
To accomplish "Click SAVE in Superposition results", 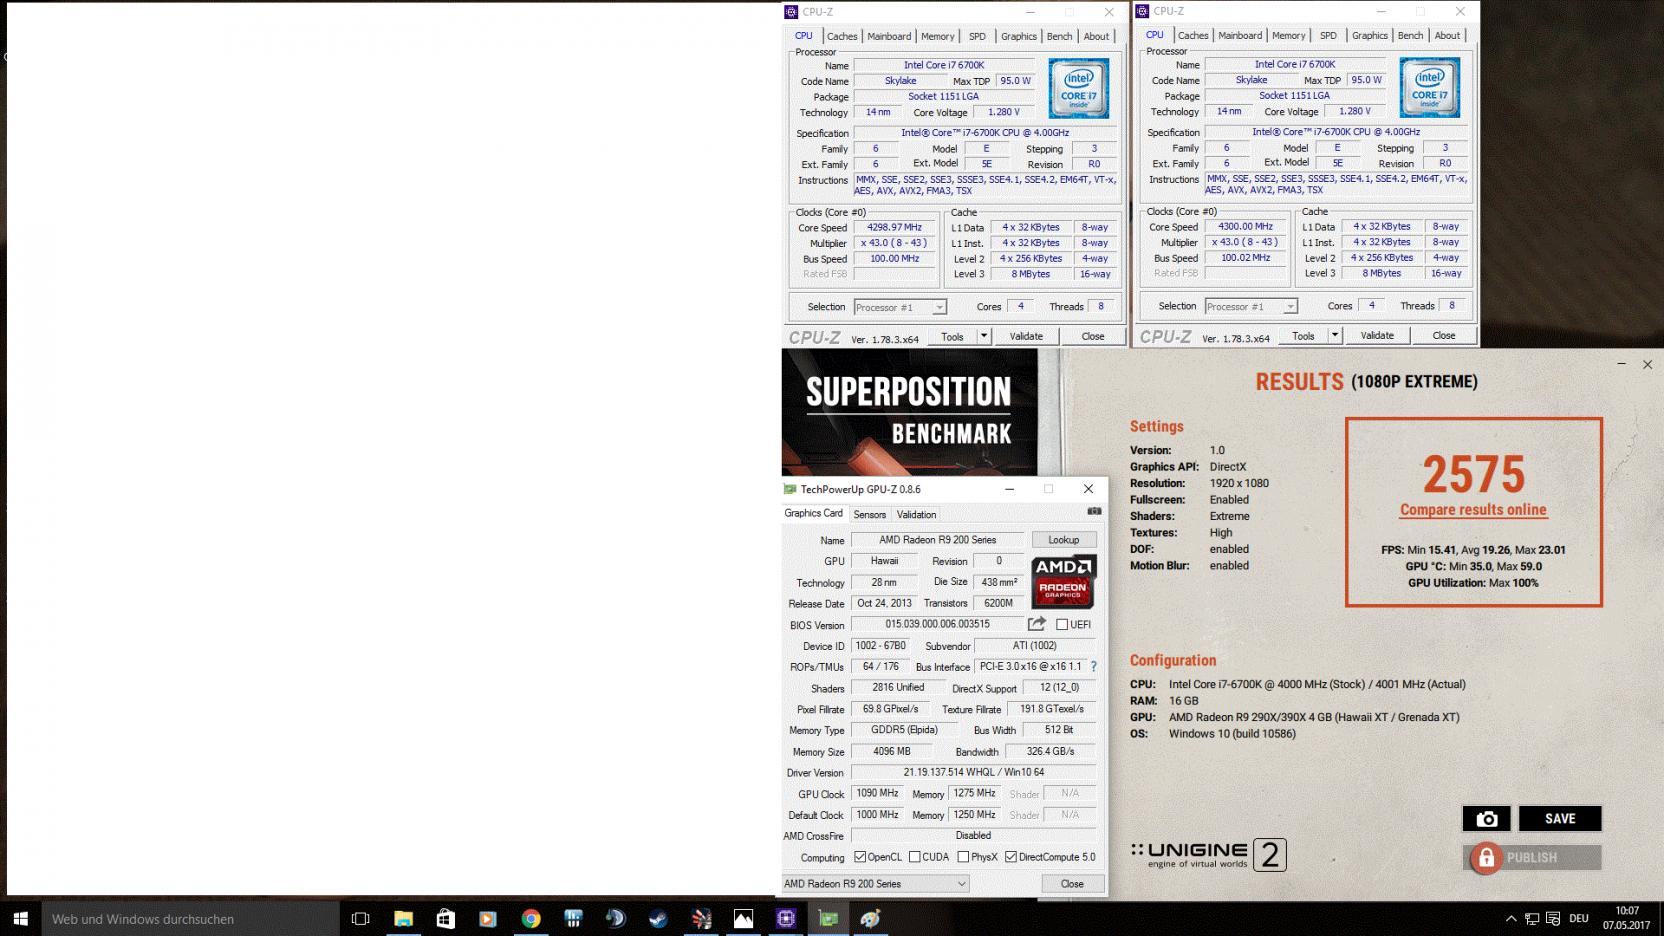I will pyautogui.click(x=1560, y=819).
